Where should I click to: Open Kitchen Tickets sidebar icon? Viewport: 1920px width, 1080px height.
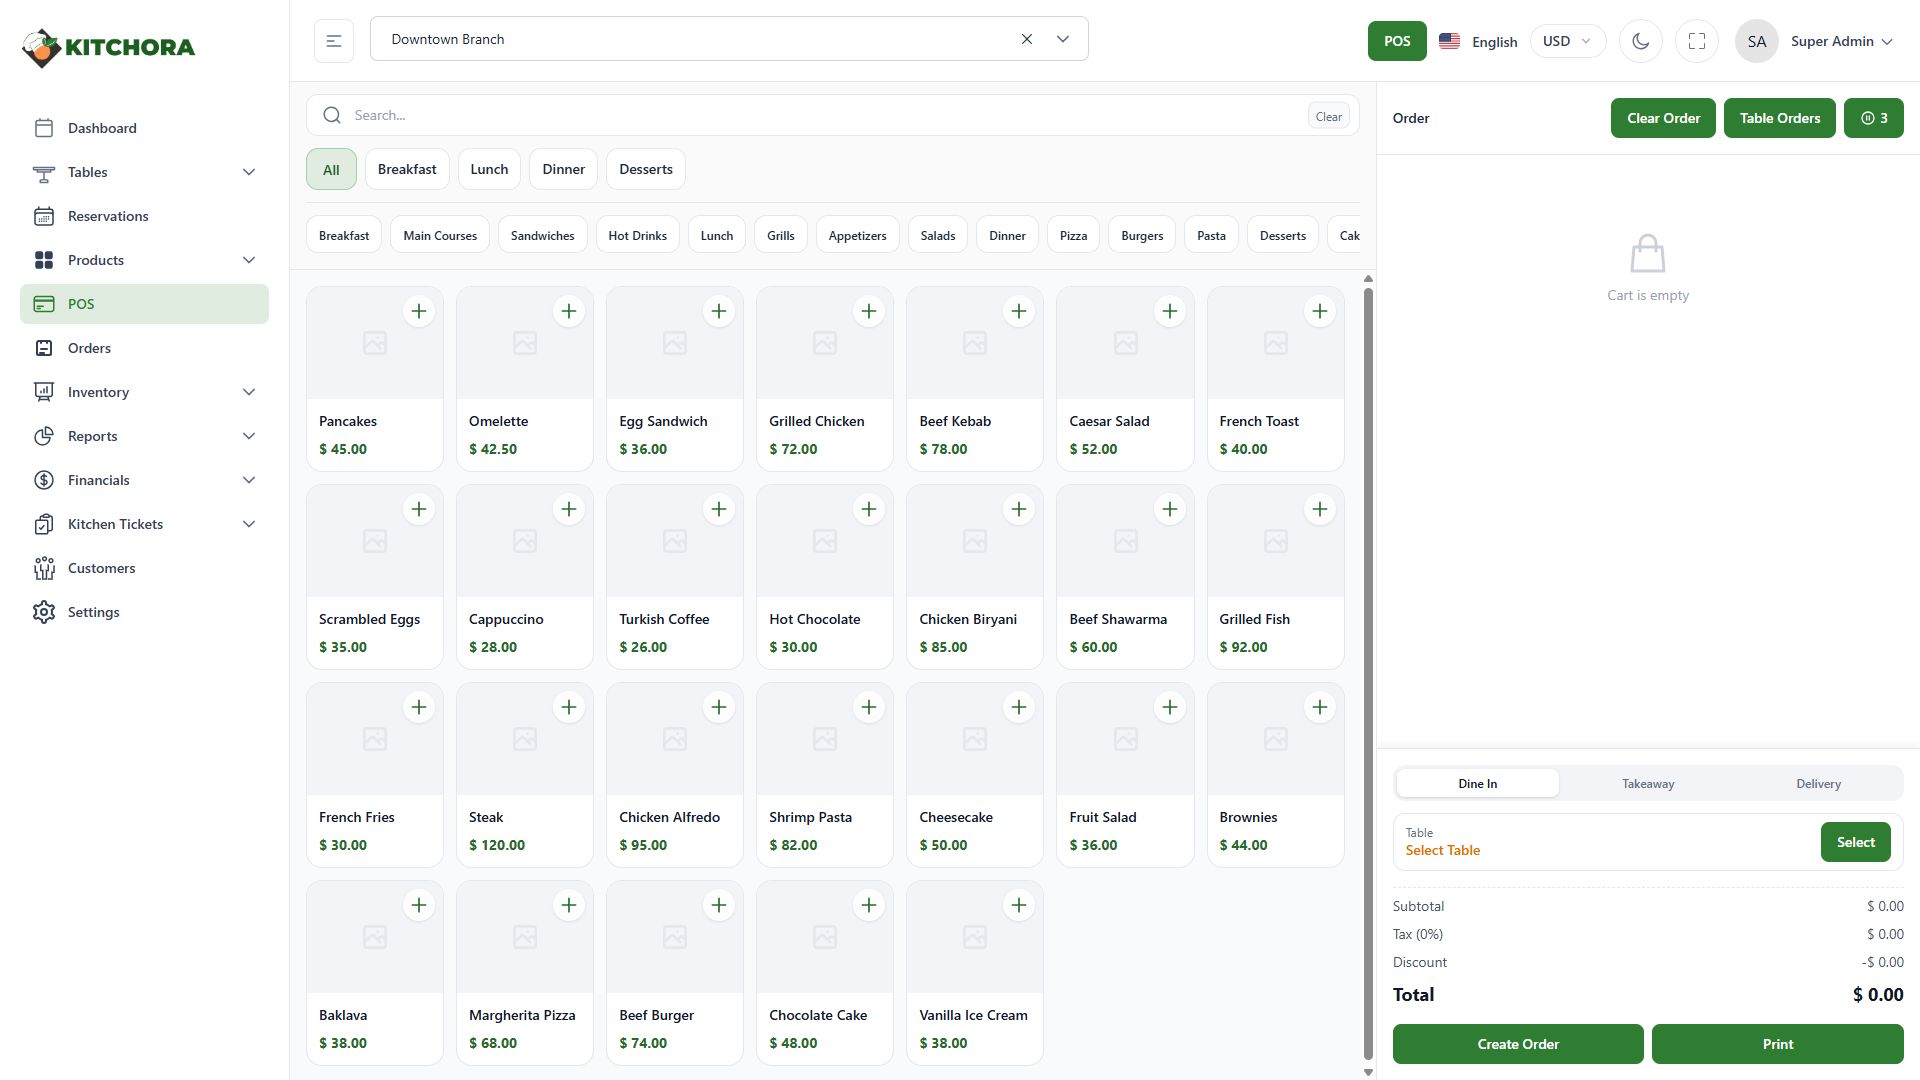coord(43,524)
